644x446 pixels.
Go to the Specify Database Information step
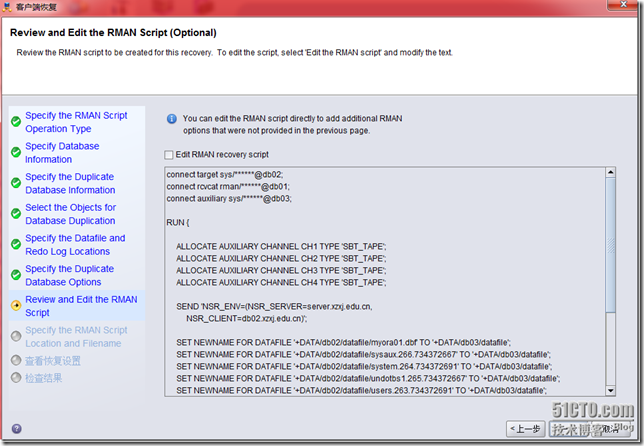pos(62,153)
